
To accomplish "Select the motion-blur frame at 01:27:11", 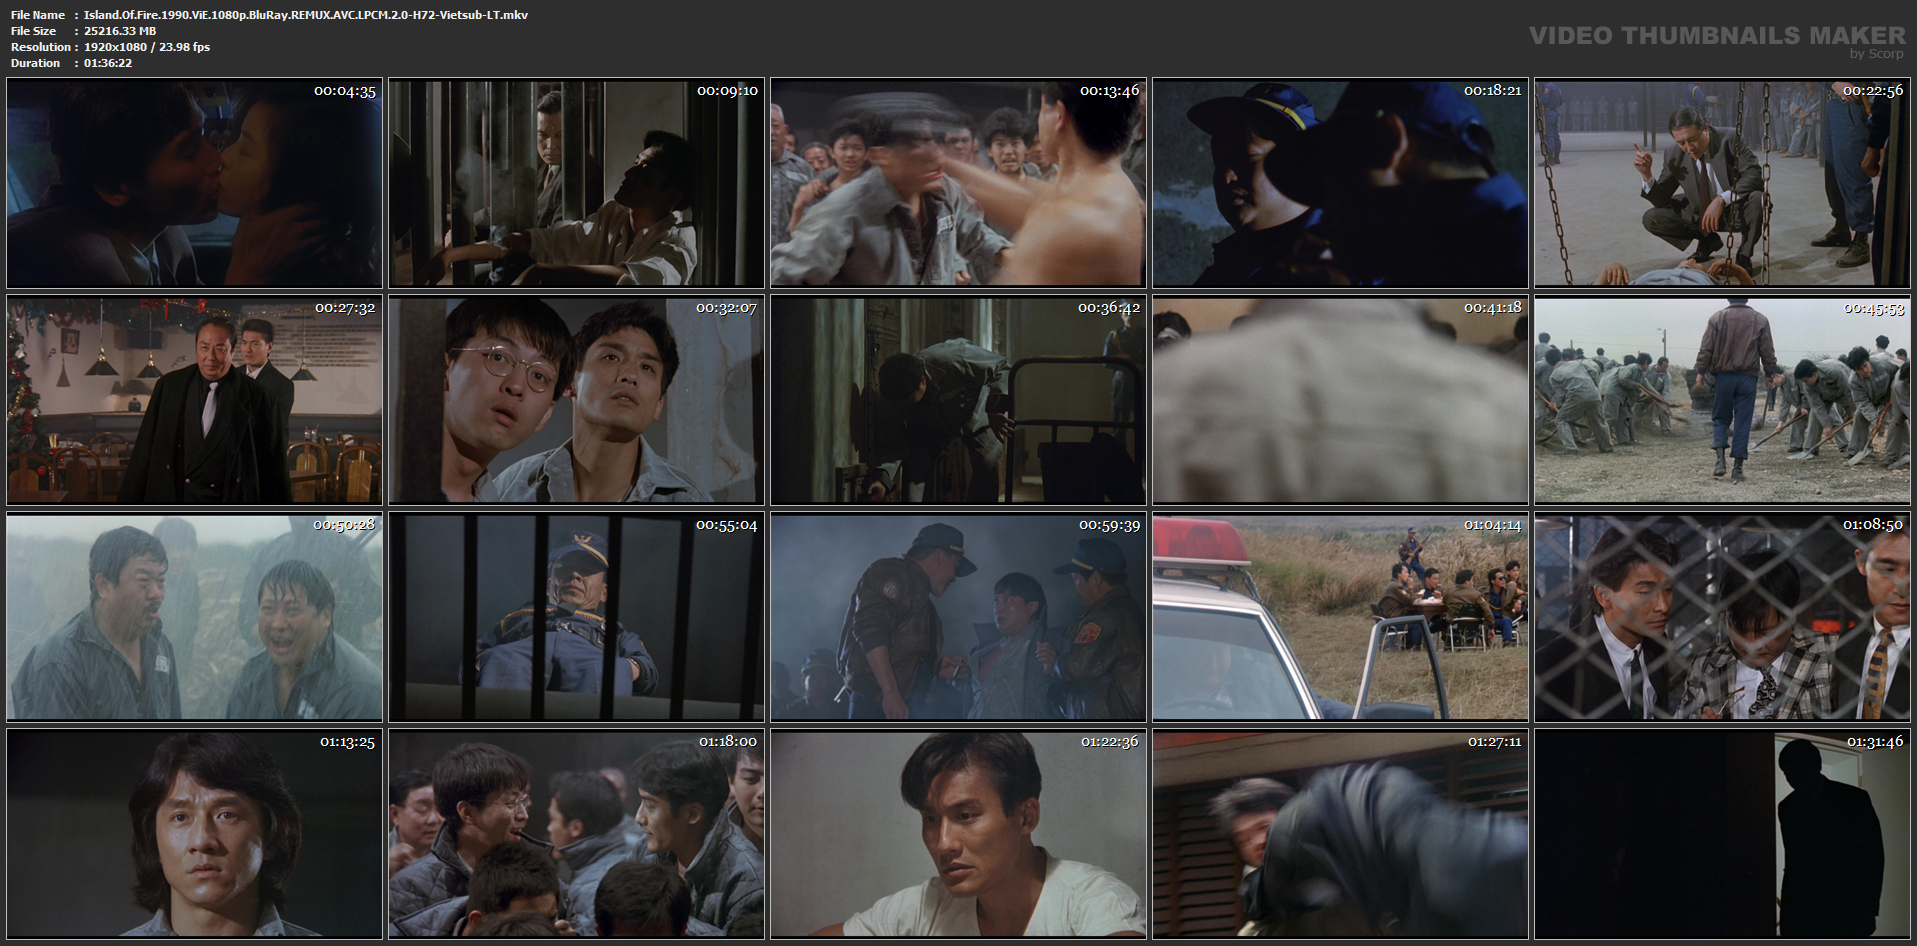I will pos(1340,834).
